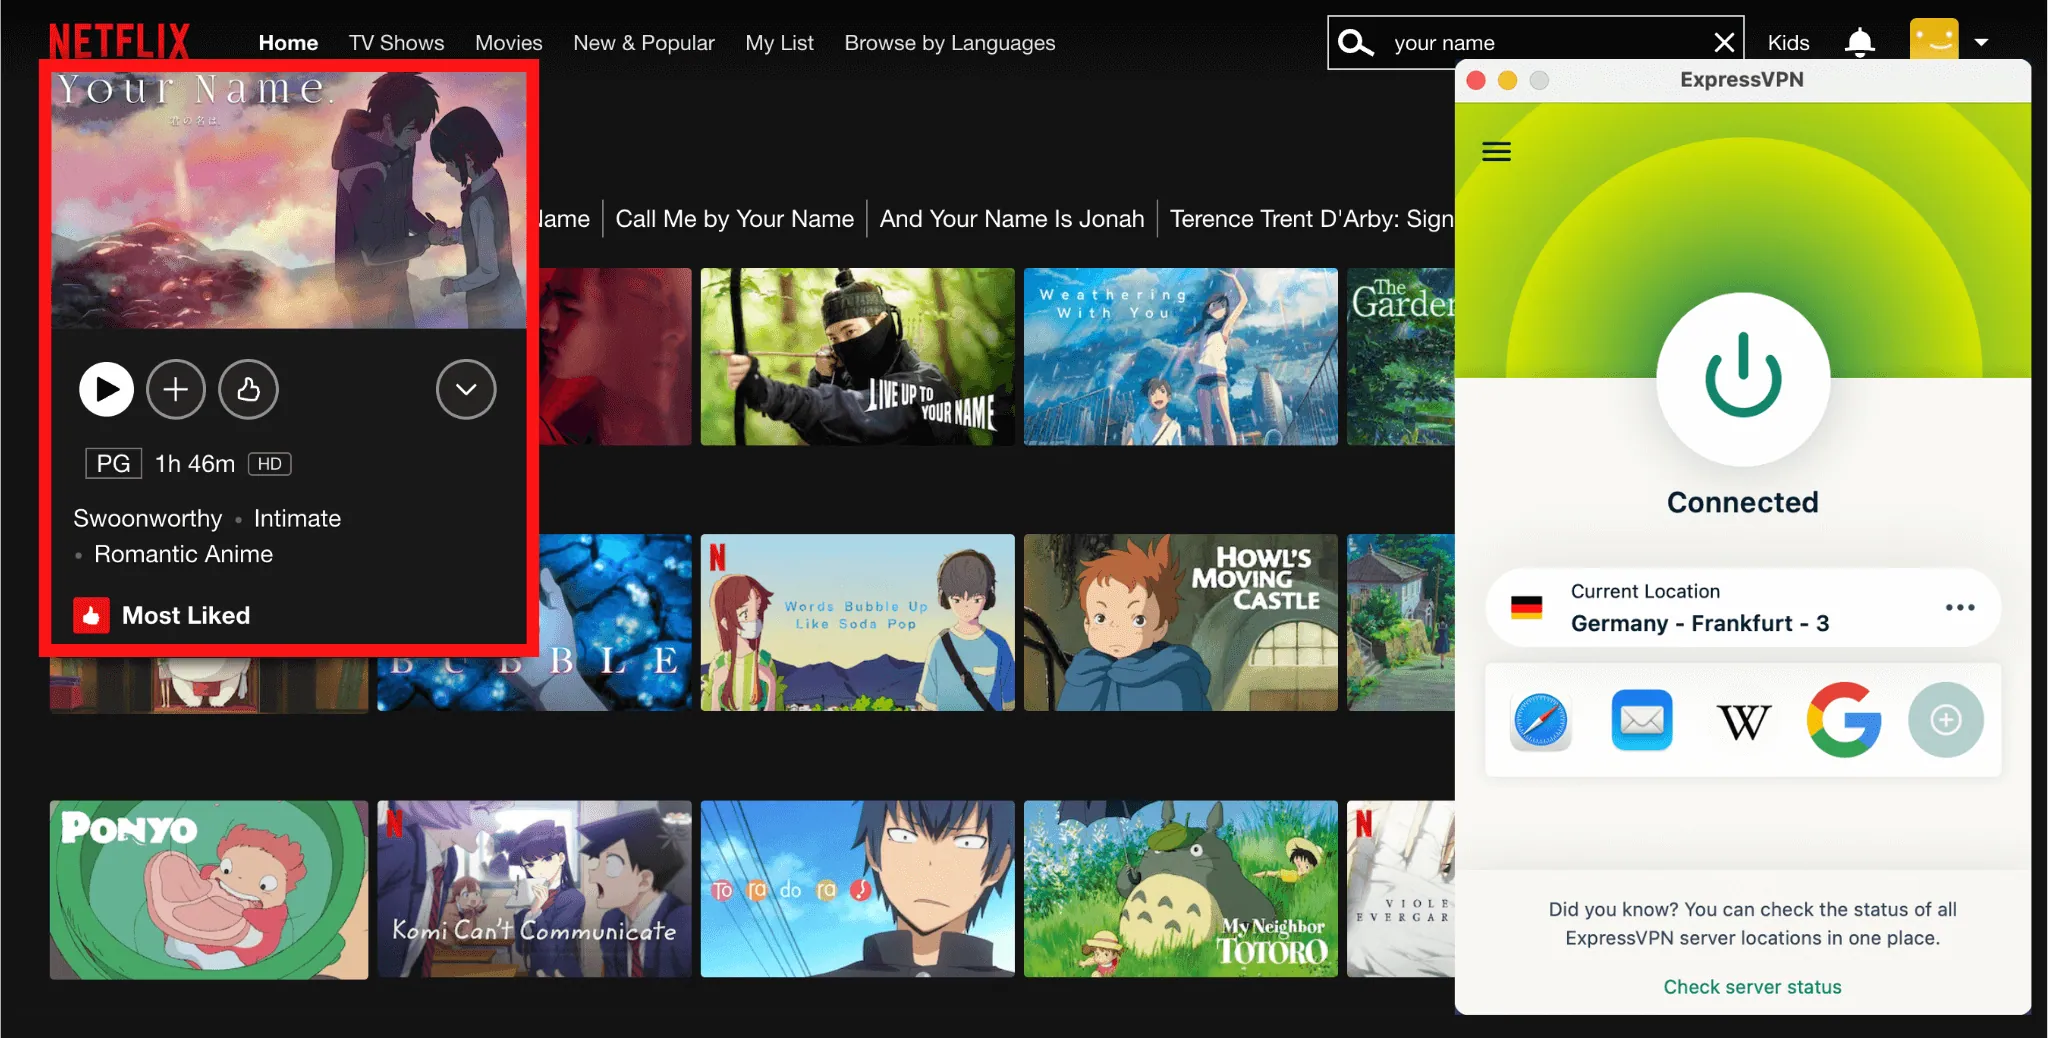Click the Swoonworthy tag
Screen dimensions: 2048x1038
147,518
